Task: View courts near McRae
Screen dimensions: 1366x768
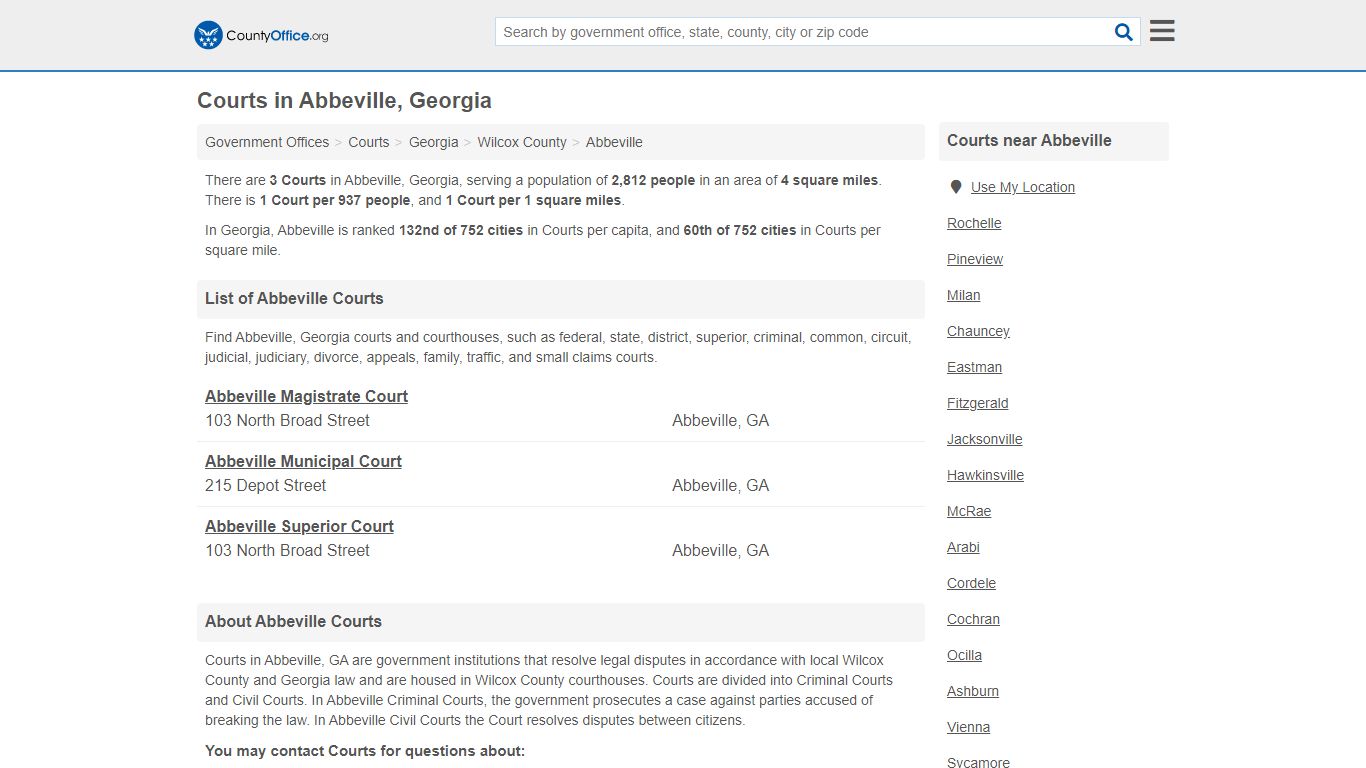Action: pos(969,511)
